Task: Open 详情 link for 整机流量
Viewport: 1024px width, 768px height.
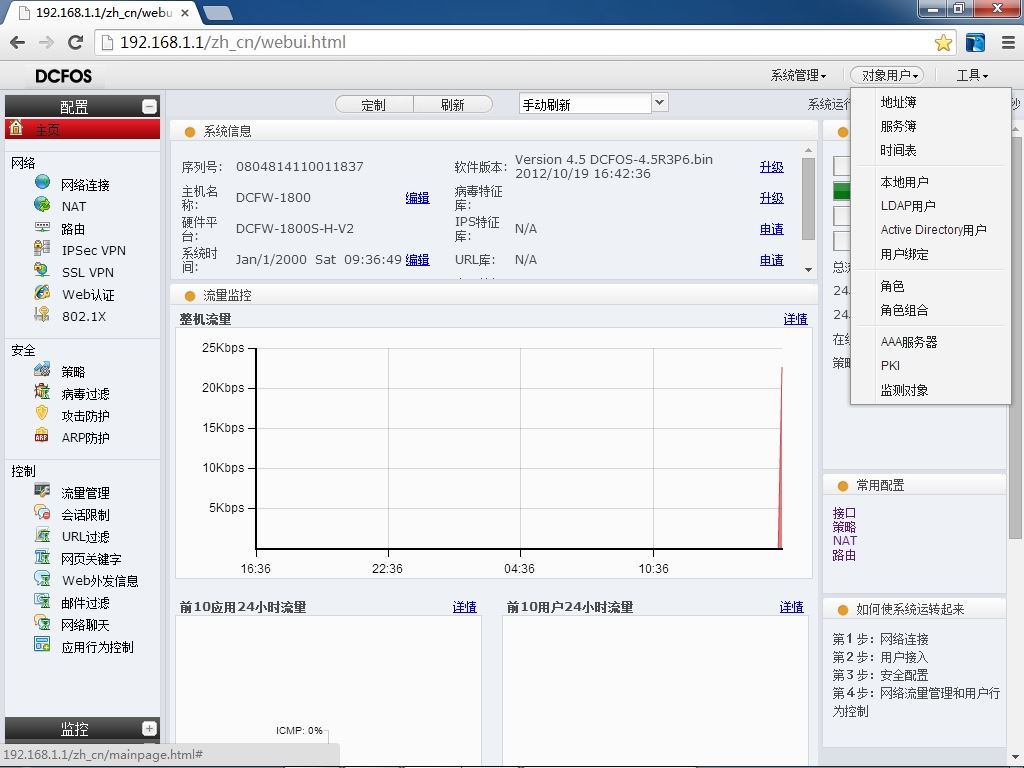Action: [795, 319]
